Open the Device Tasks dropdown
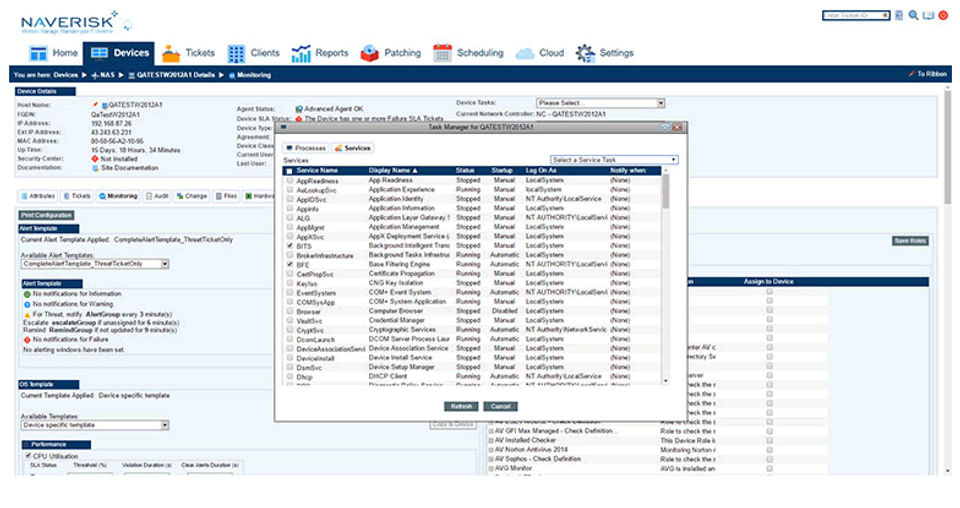 tap(600, 103)
